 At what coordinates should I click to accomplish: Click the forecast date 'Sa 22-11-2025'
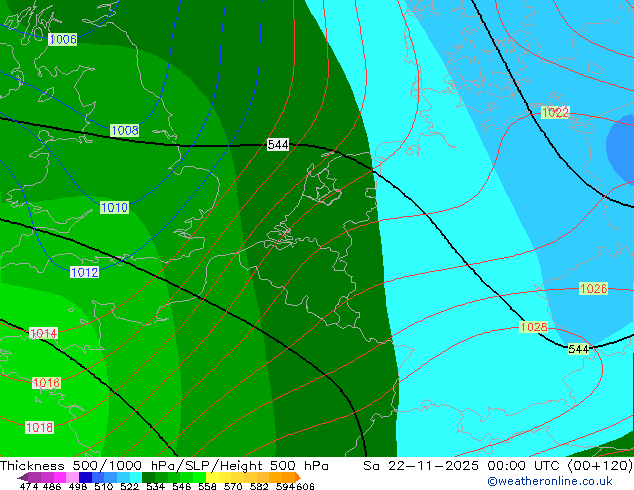[421, 466]
